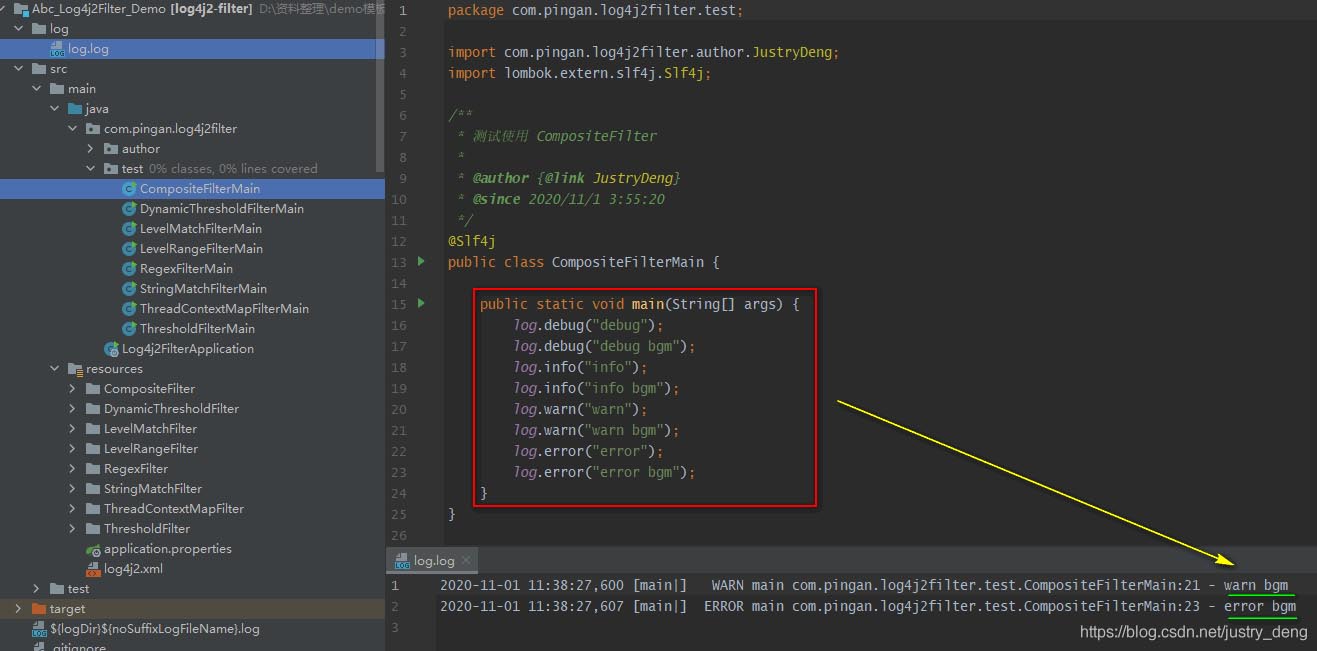
Task: Click the DynamicThresholdFilterMain class icon
Action: pyautogui.click(x=129, y=209)
